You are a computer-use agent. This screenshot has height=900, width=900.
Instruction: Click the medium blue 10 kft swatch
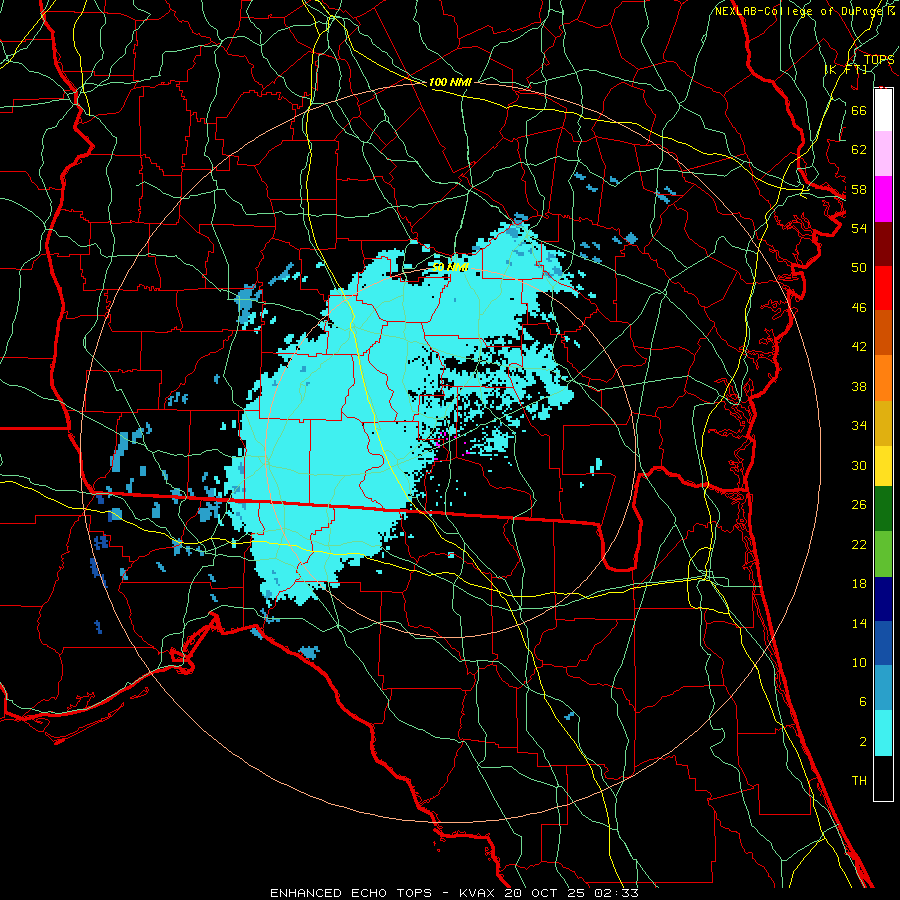[883, 643]
